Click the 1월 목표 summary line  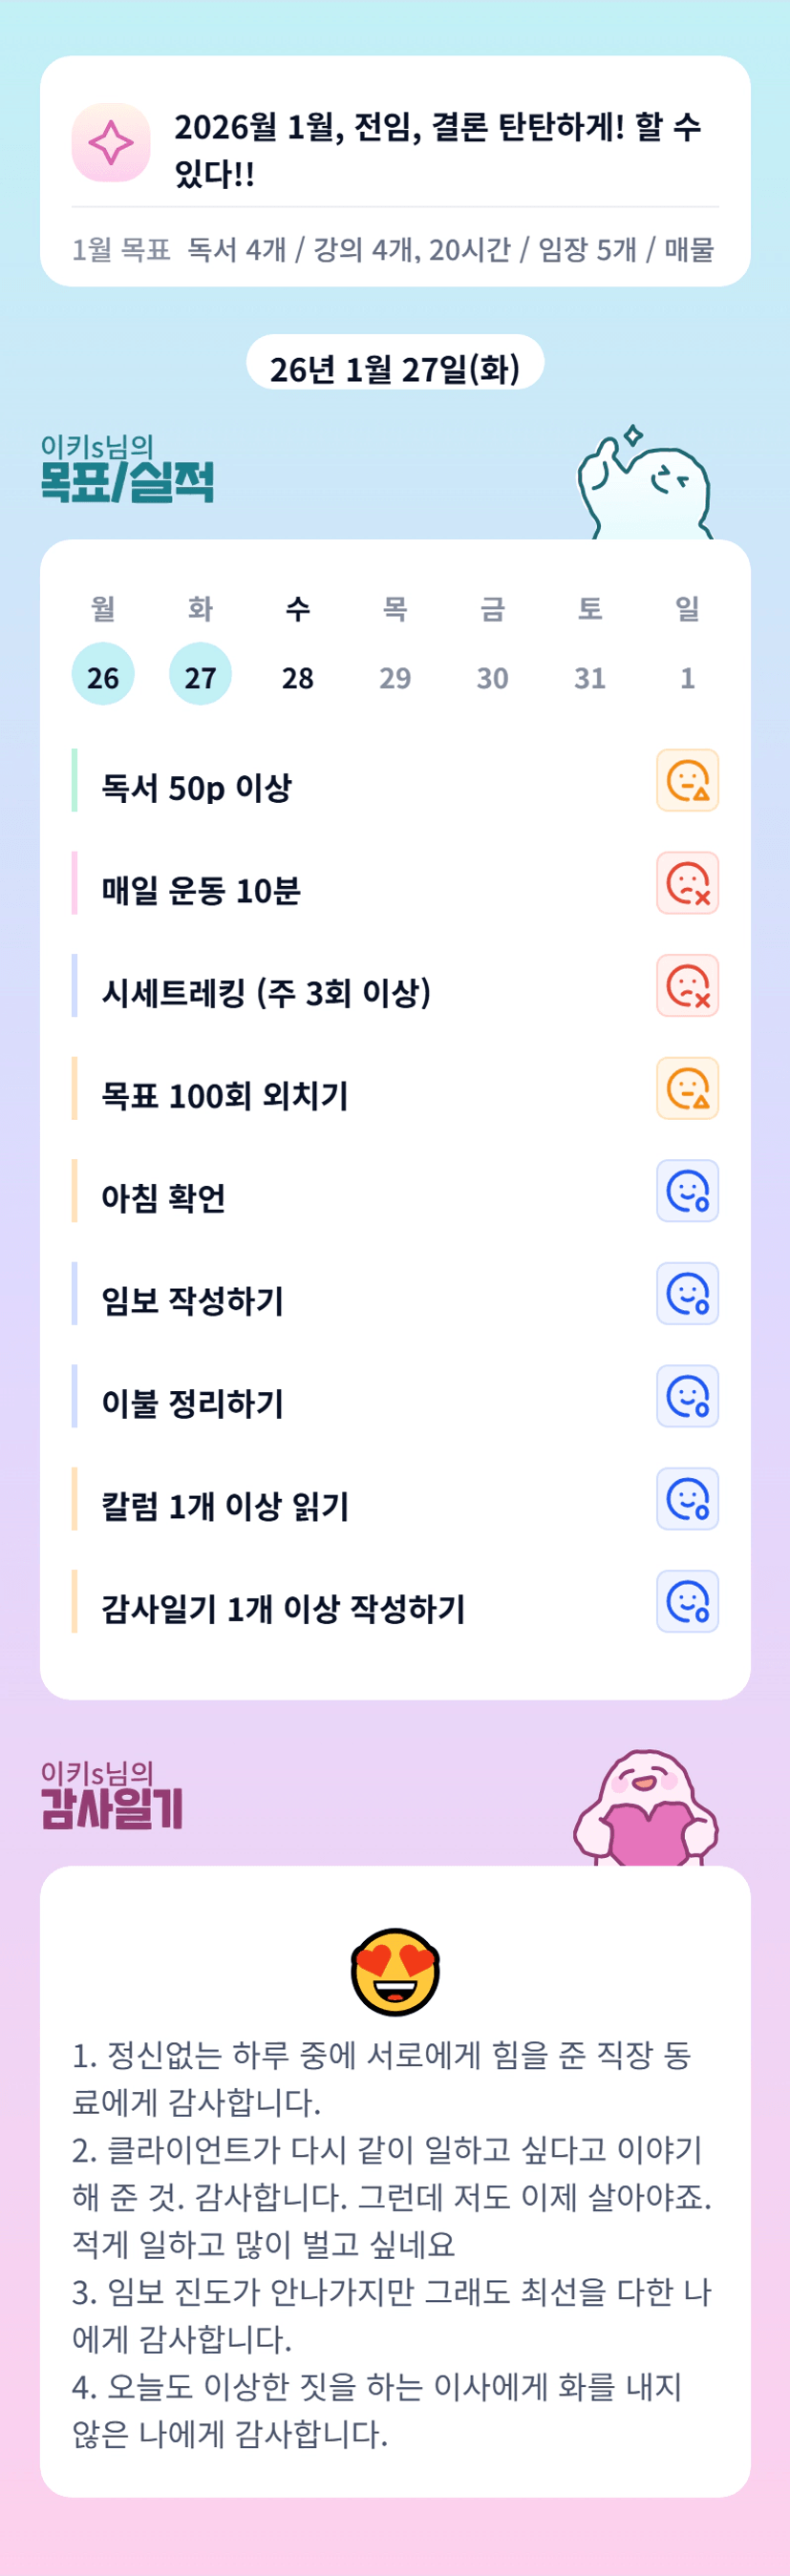393,249
